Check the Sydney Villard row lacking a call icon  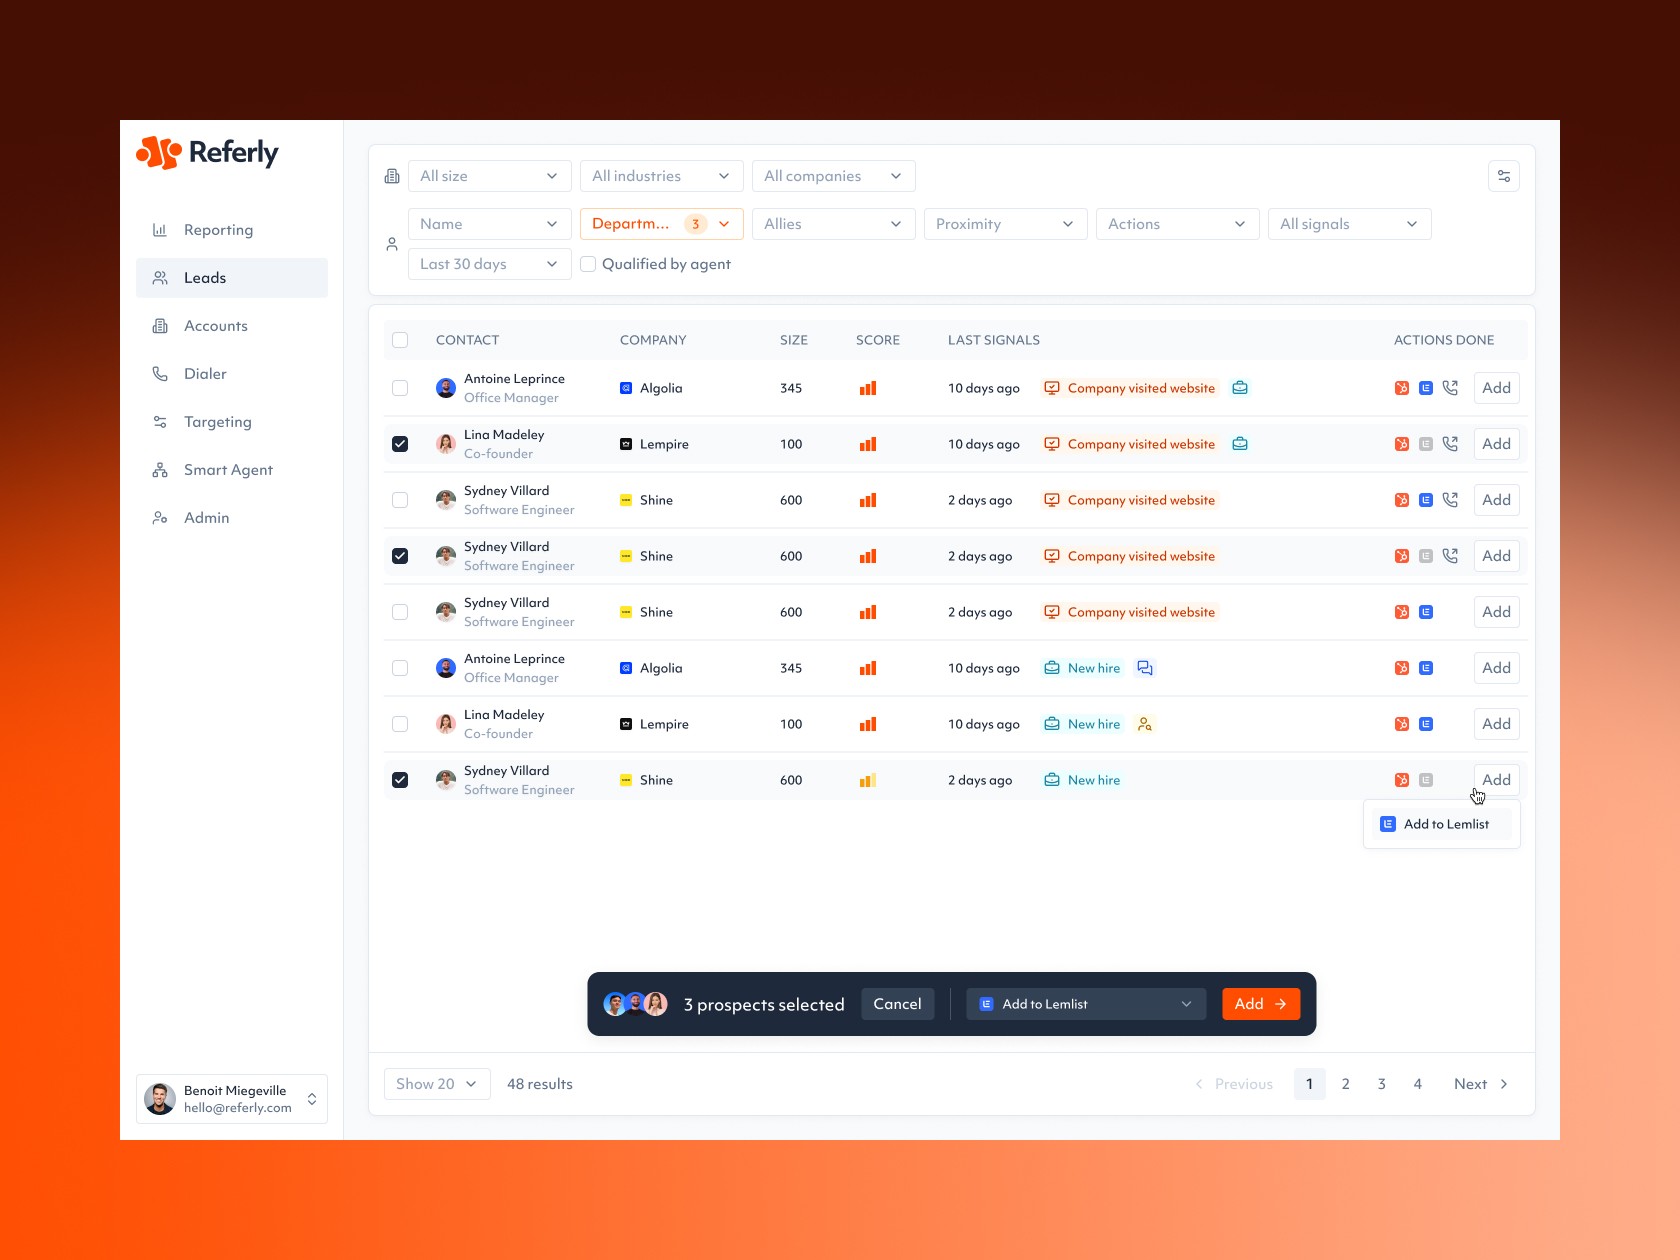pyautogui.click(x=400, y=612)
